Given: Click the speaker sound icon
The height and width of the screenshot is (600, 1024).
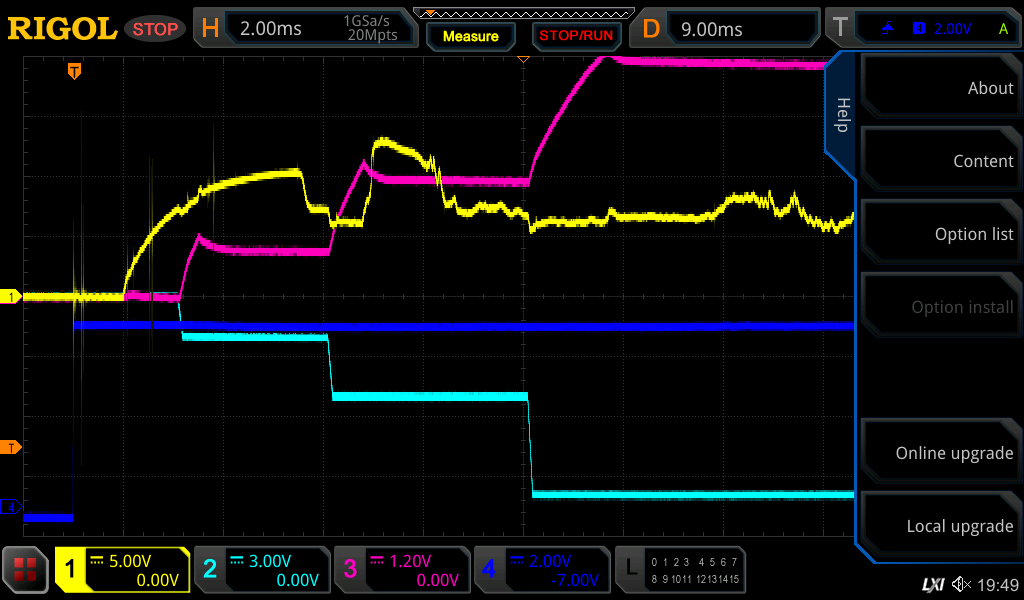Looking at the screenshot, I should (x=961, y=584).
